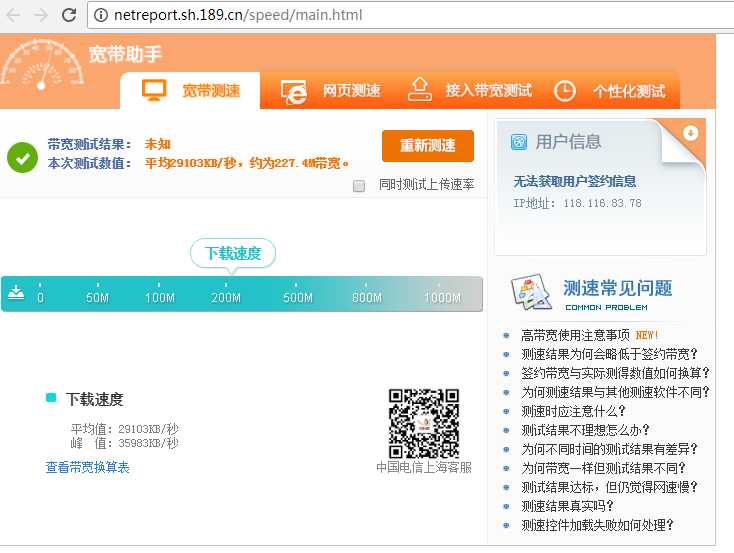Open 测速结果真实吗 link
The width and height of the screenshot is (734, 553).
pos(567,506)
